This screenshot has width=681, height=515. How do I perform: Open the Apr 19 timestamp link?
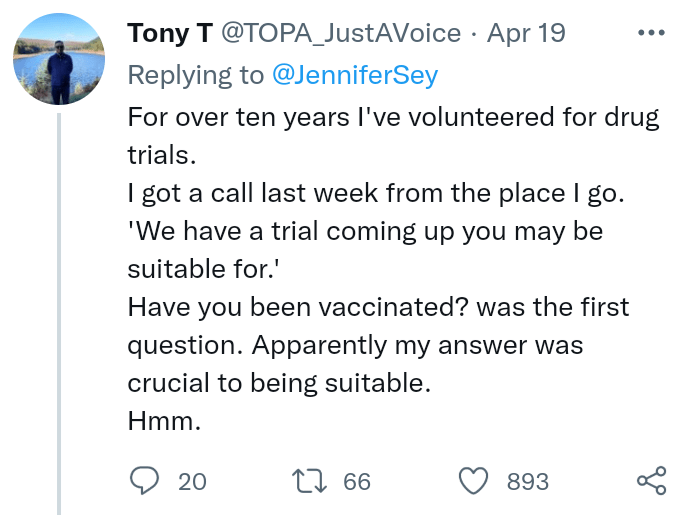click(526, 33)
